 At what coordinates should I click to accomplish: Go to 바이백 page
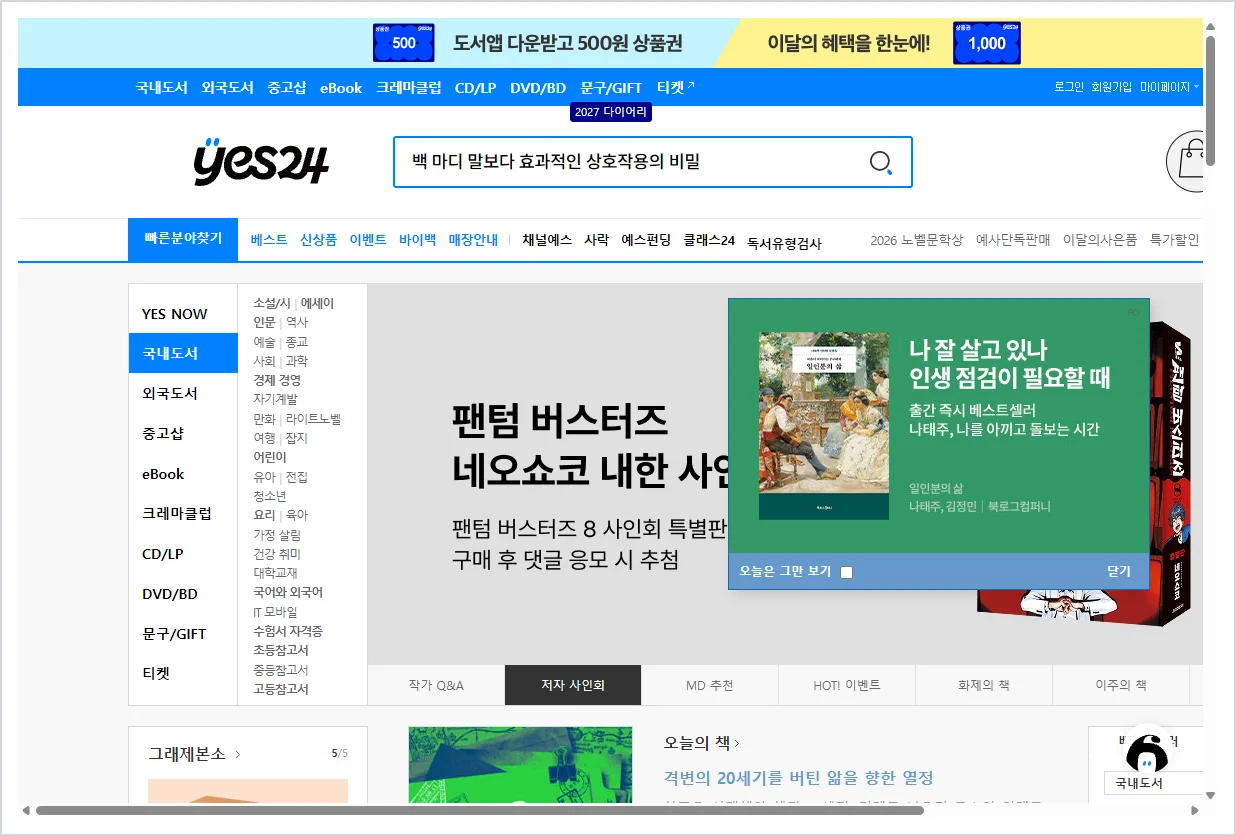418,240
